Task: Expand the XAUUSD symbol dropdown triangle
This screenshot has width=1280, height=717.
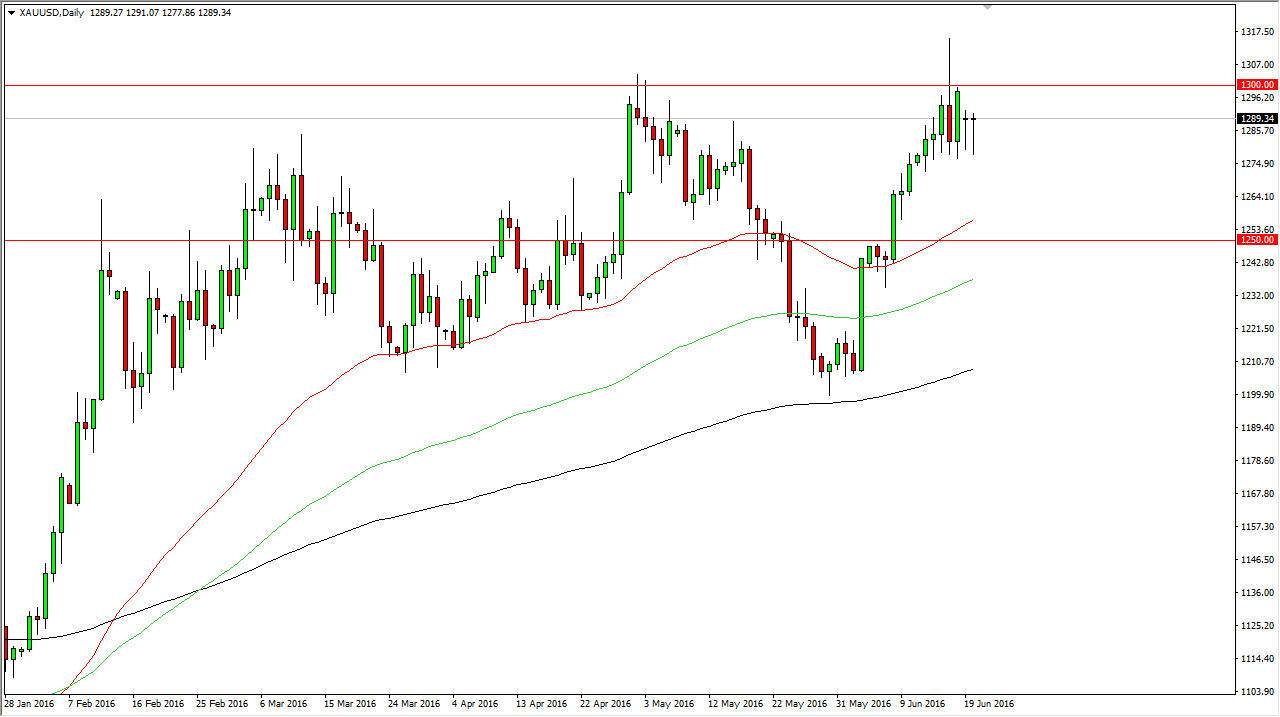Action: point(10,13)
